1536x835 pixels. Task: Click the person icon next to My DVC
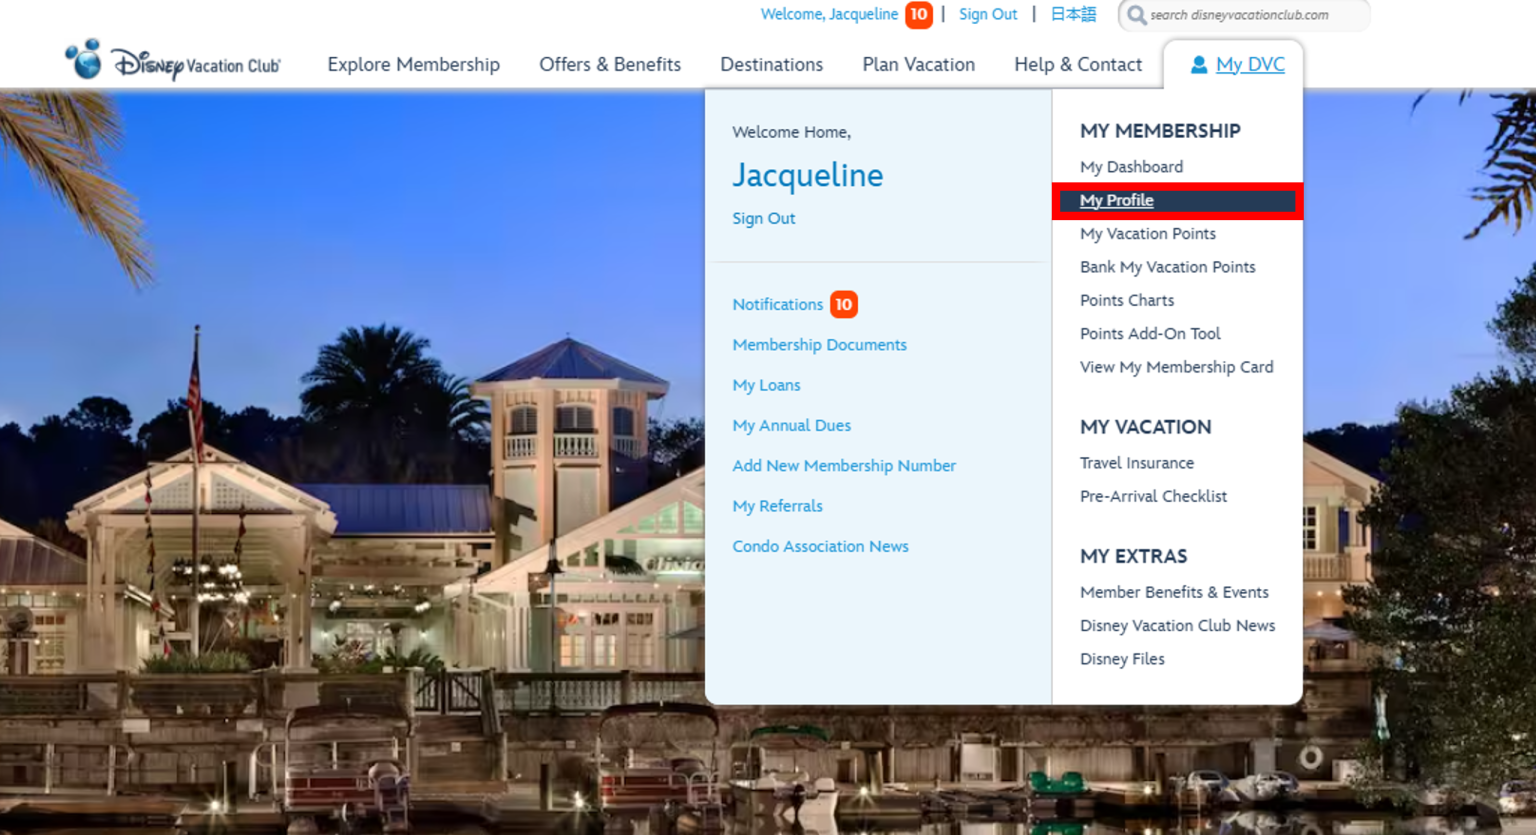(1197, 64)
